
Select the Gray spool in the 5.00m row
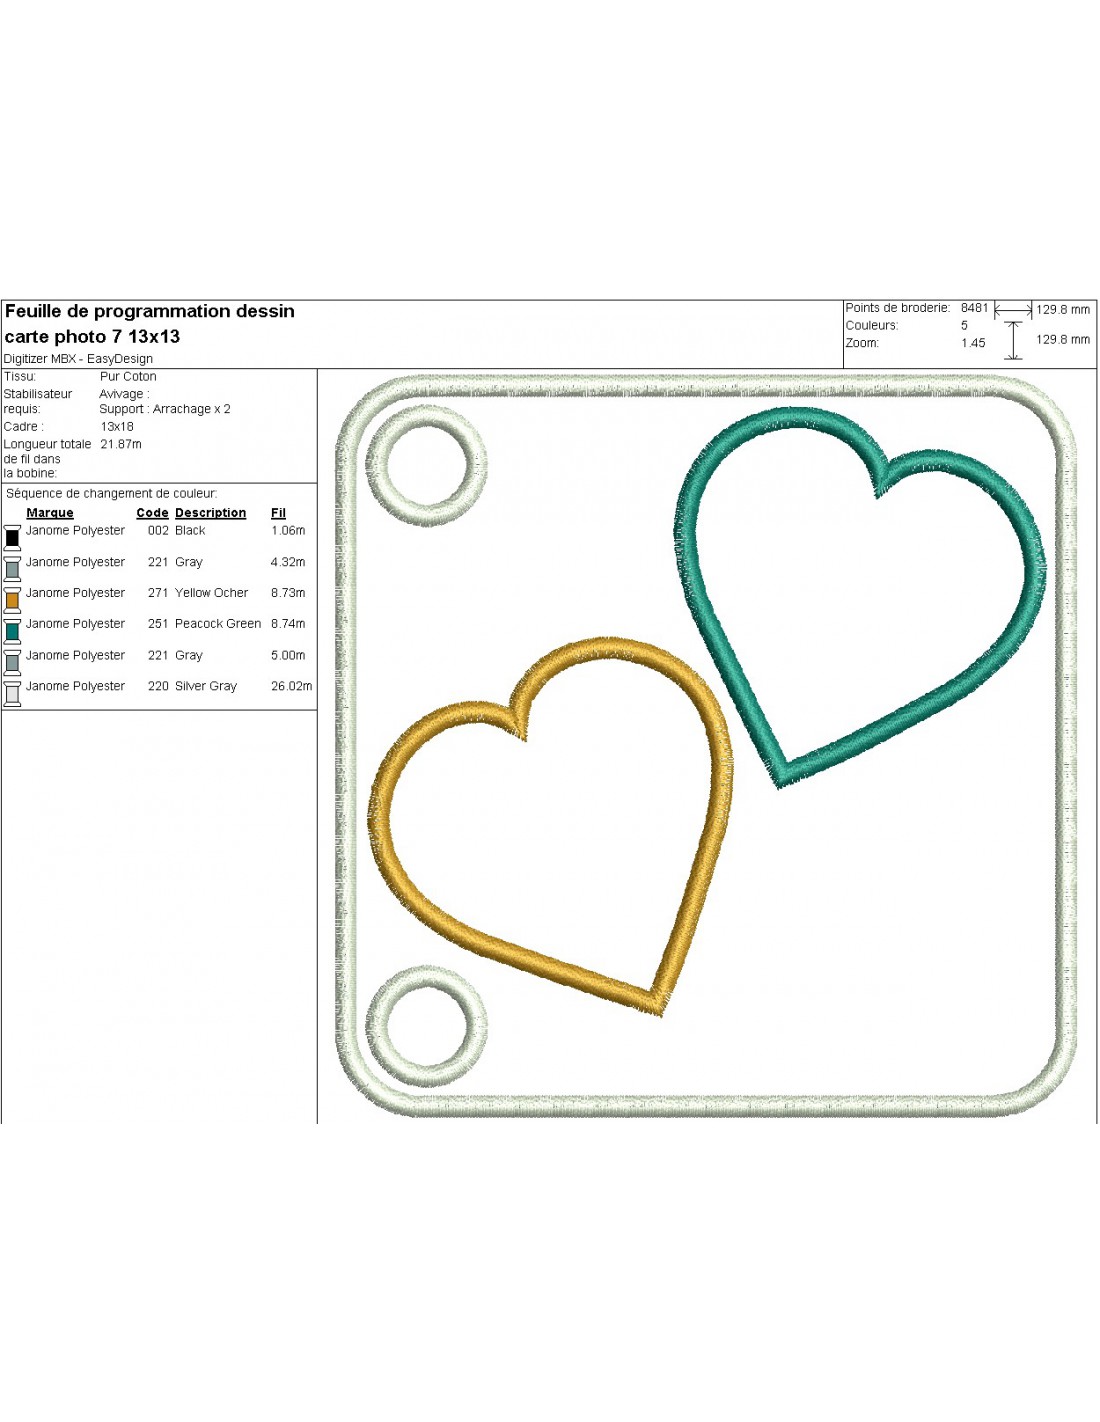point(12,661)
